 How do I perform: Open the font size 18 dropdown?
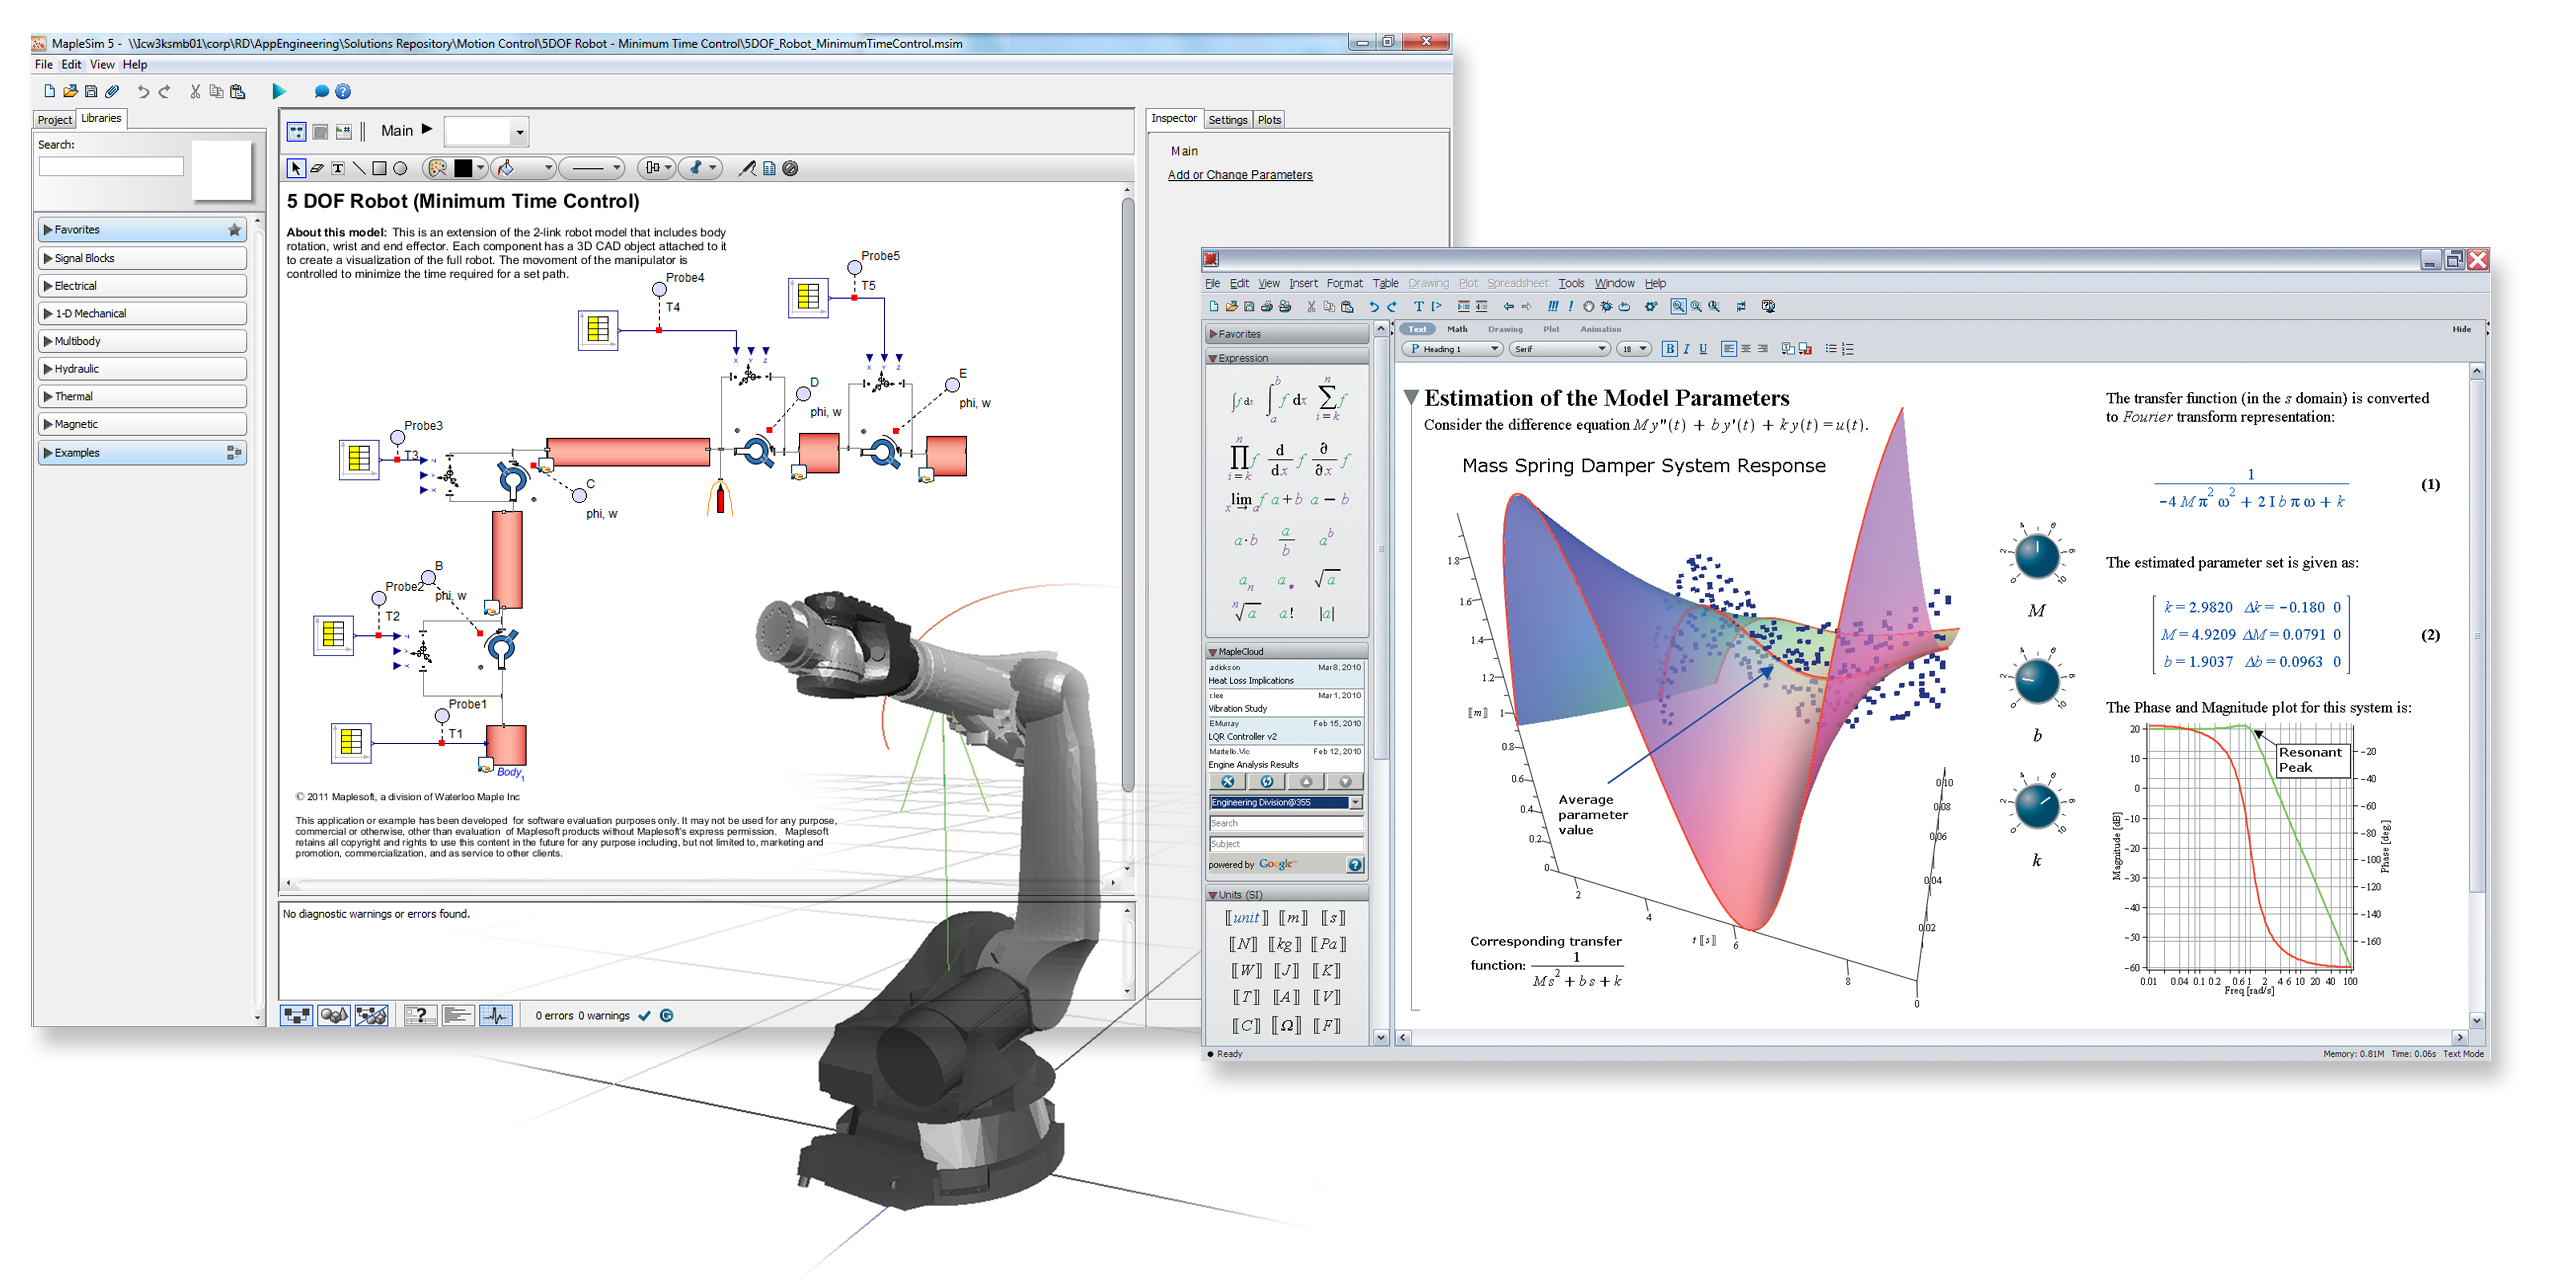pos(1633,349)
